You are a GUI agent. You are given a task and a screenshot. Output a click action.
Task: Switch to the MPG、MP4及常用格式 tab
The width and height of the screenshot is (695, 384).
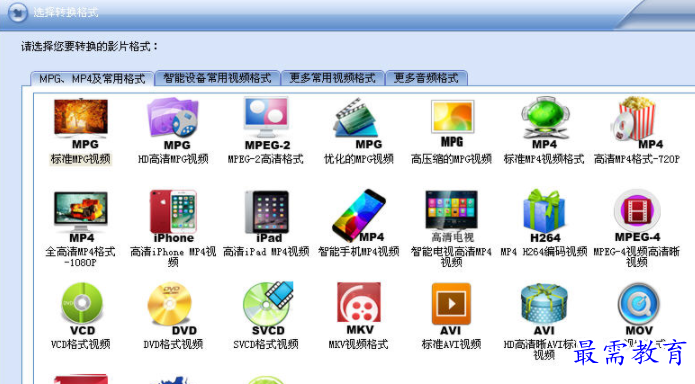(x=92, y=79)
